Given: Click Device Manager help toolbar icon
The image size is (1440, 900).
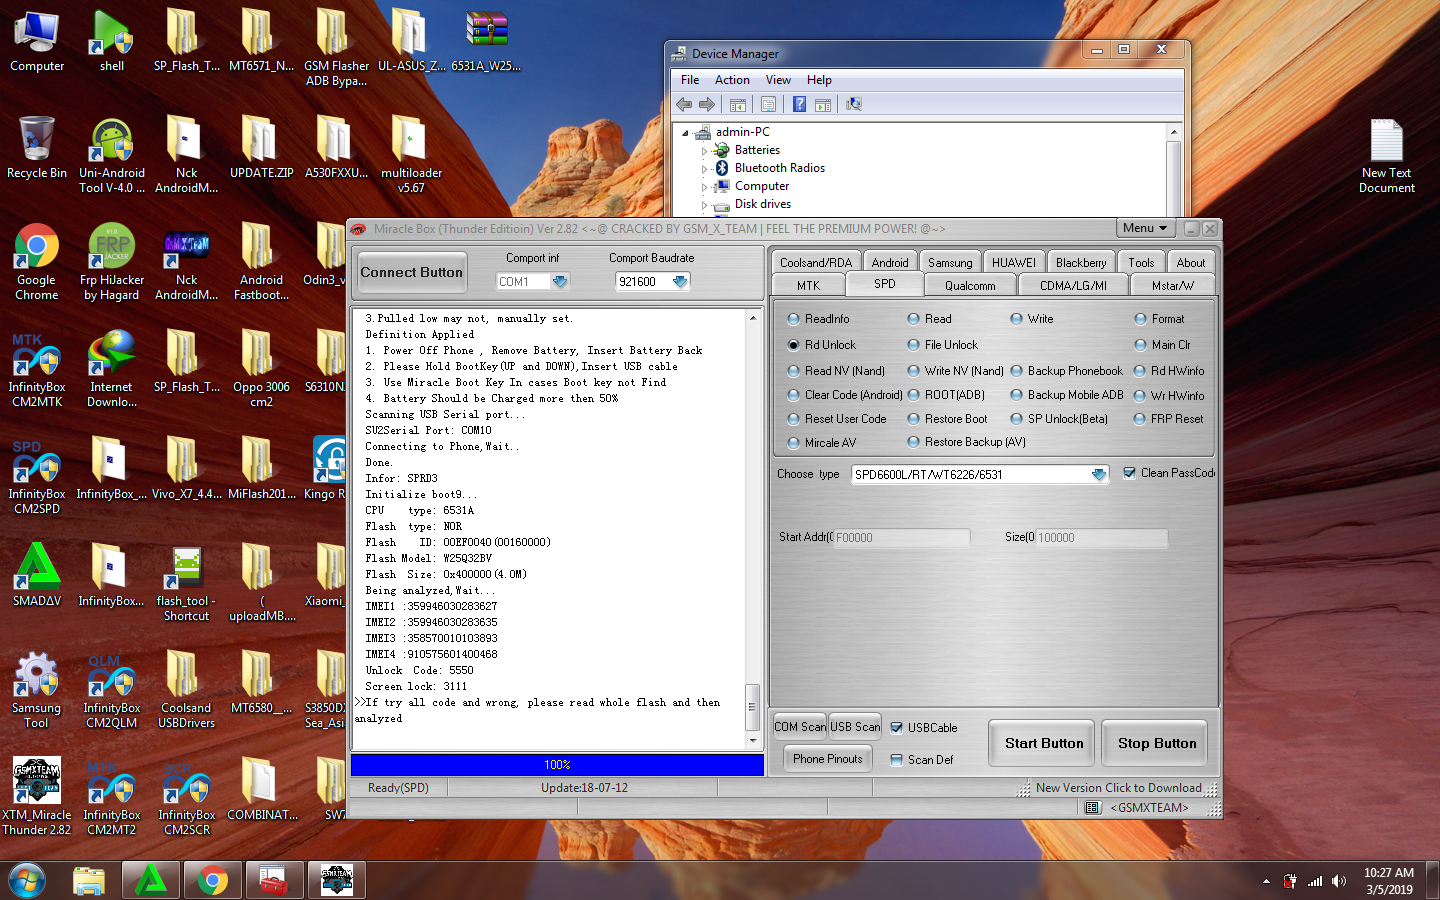Looking at the screenshot, I should pos(799,104).
